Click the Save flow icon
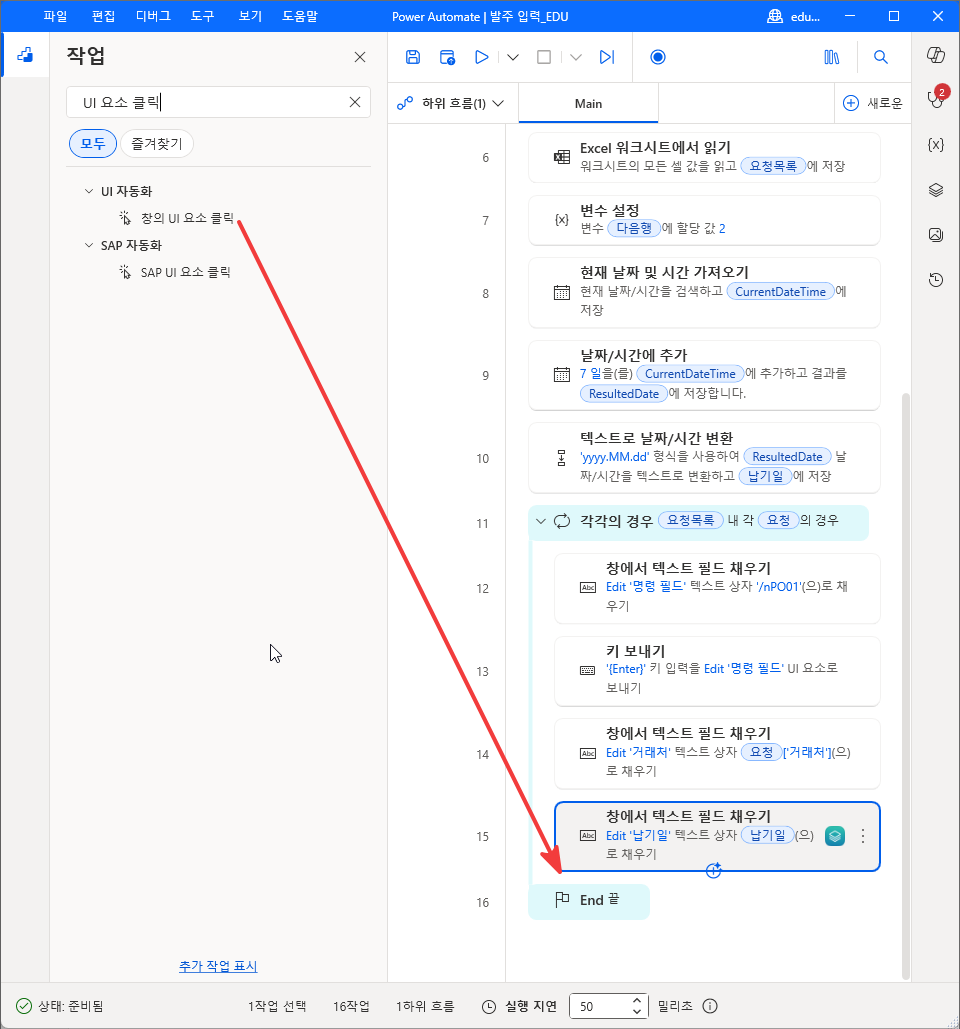This screenshot has height=1029, width=960. [413, 57]
